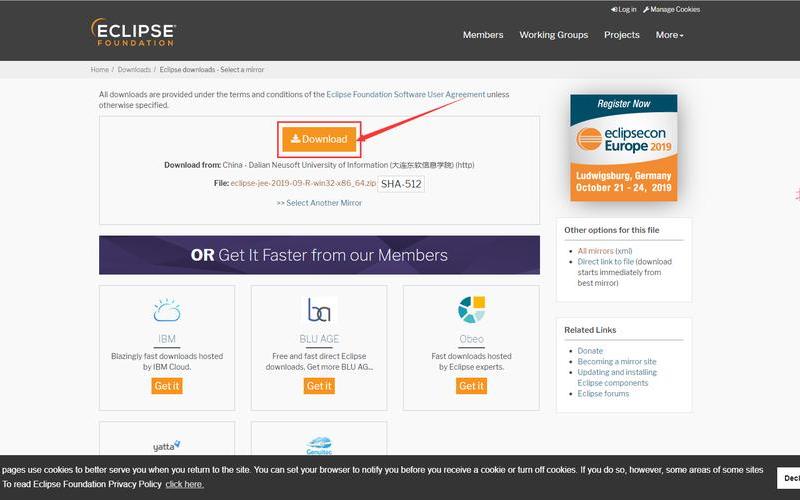Click the Decline cookies button

click(789, 478)
